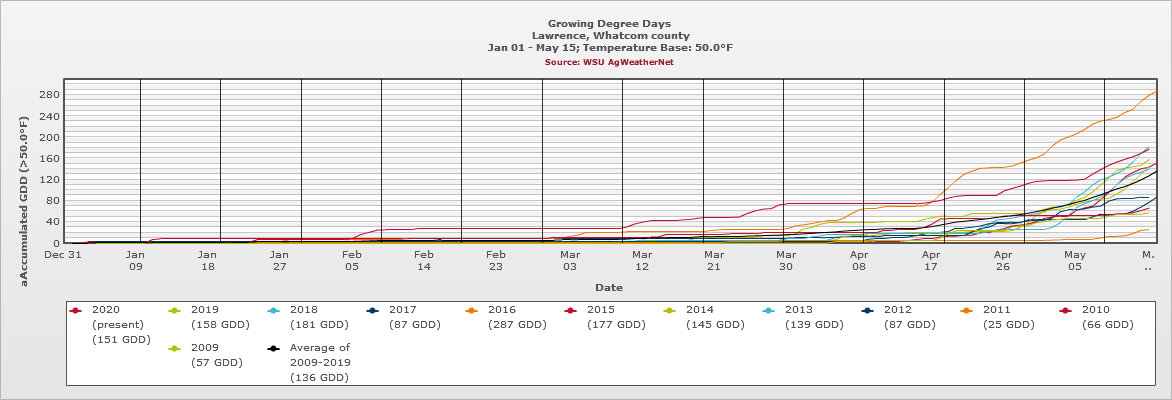
Task: Select the Mar 30 x-axis date label
Action: tap(785, 261)
